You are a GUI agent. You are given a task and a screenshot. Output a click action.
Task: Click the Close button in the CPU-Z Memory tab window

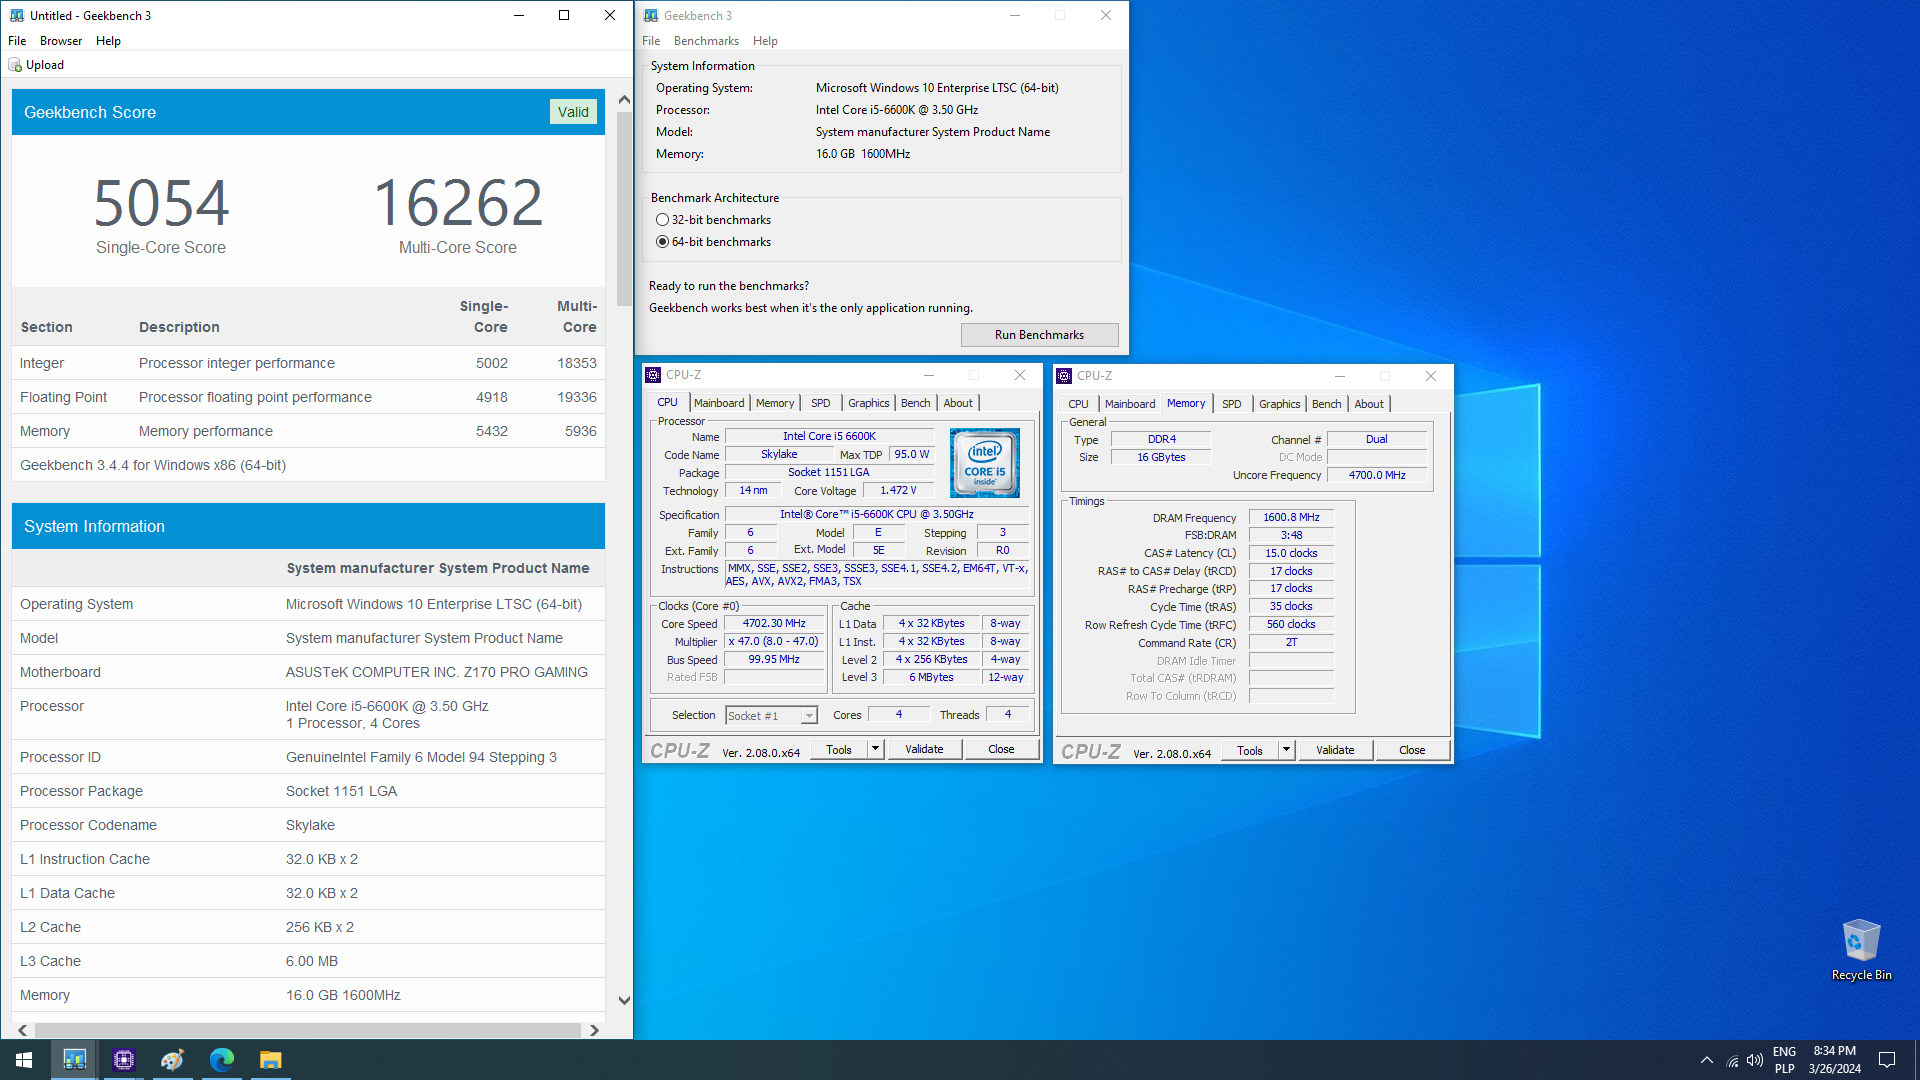(x=1412, y=750)
